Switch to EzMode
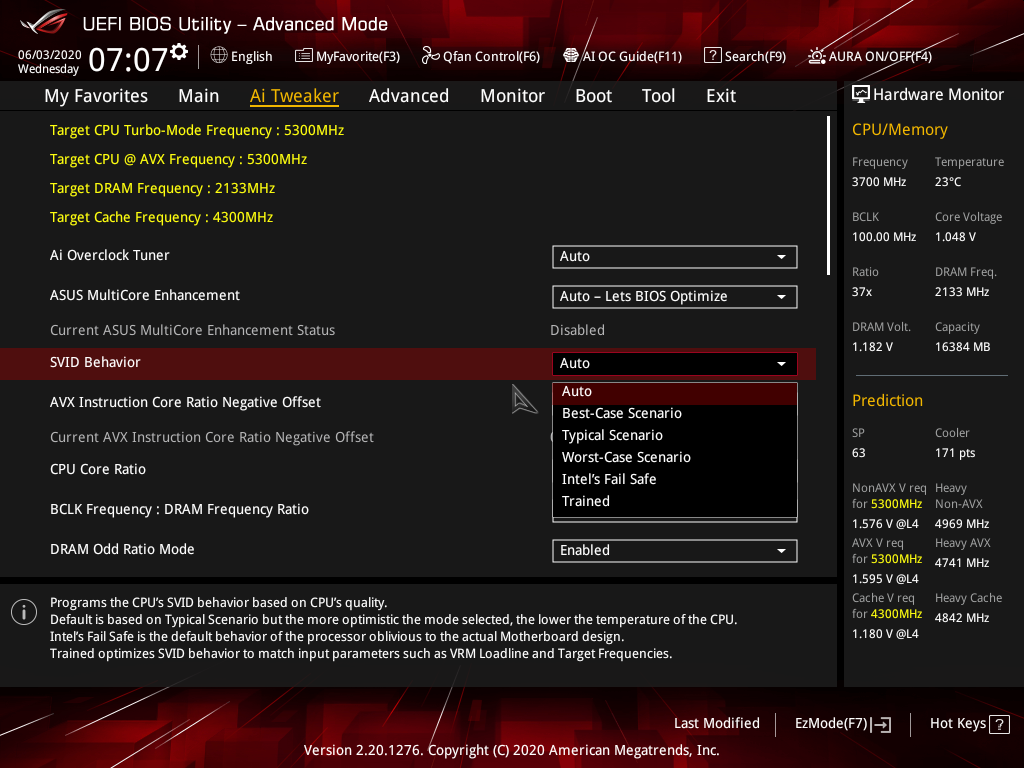Image resolution: width=1024 pixels, height=768 pixels. click(842, 723)
